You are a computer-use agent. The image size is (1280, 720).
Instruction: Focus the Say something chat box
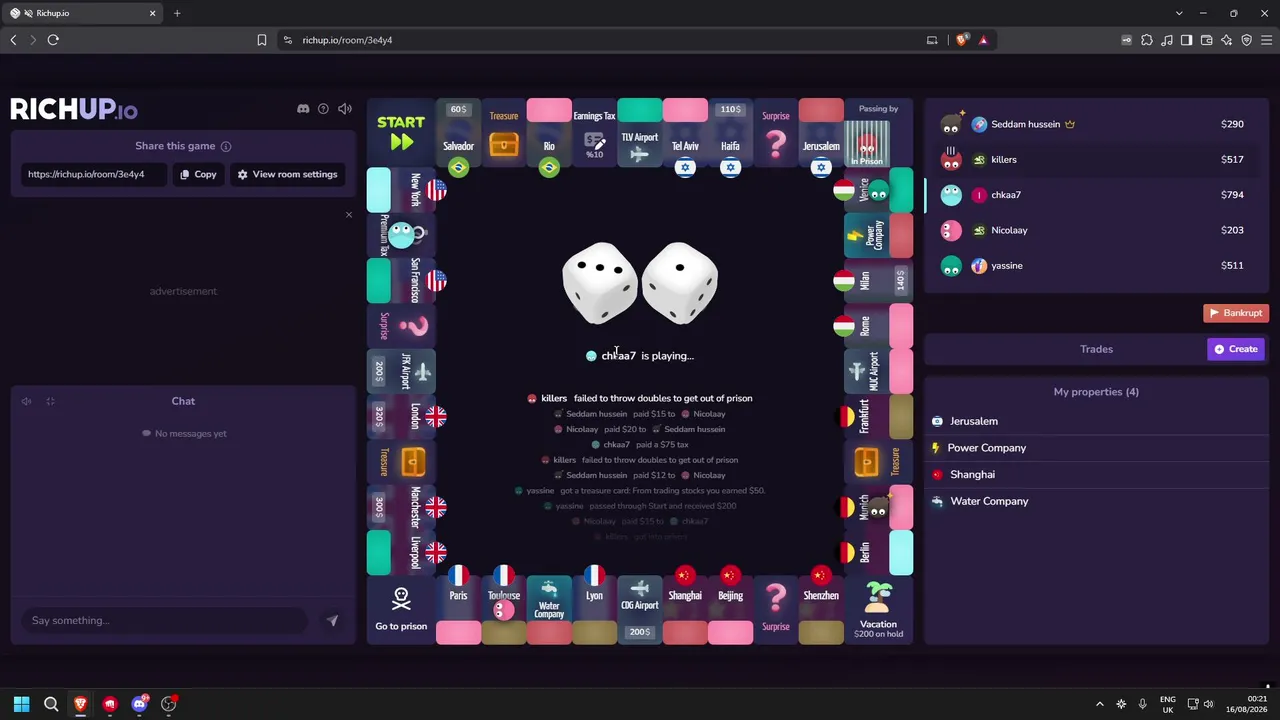click(165, 620)
